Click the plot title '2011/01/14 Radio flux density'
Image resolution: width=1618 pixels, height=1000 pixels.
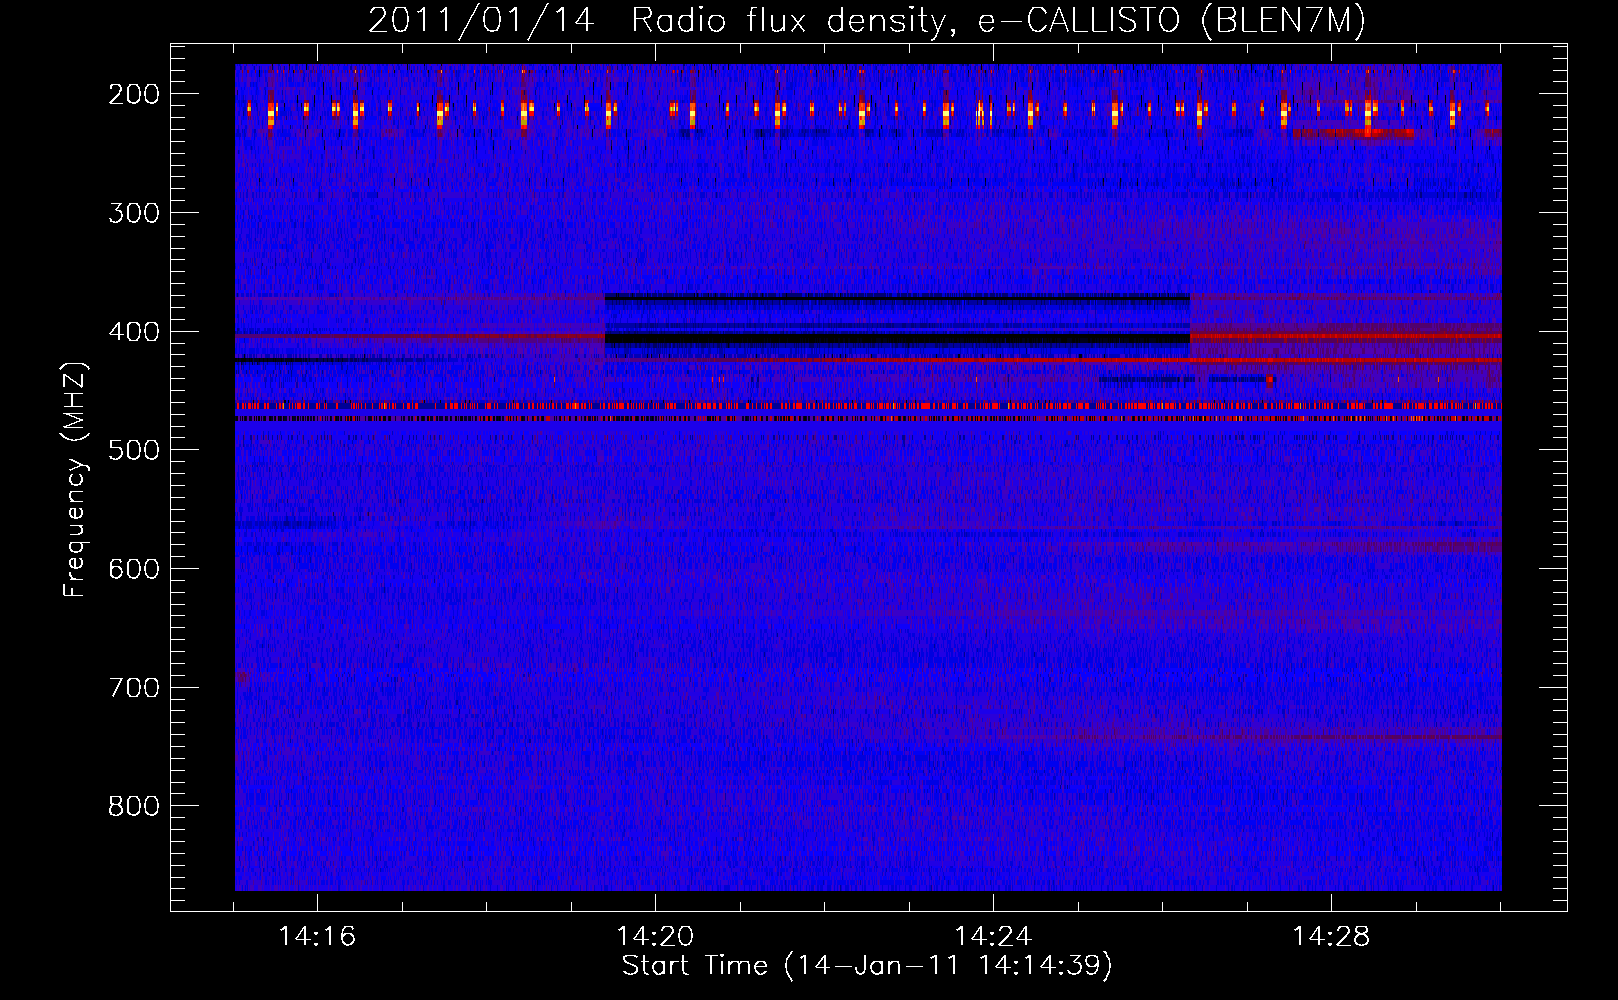[x=657, y=21]
